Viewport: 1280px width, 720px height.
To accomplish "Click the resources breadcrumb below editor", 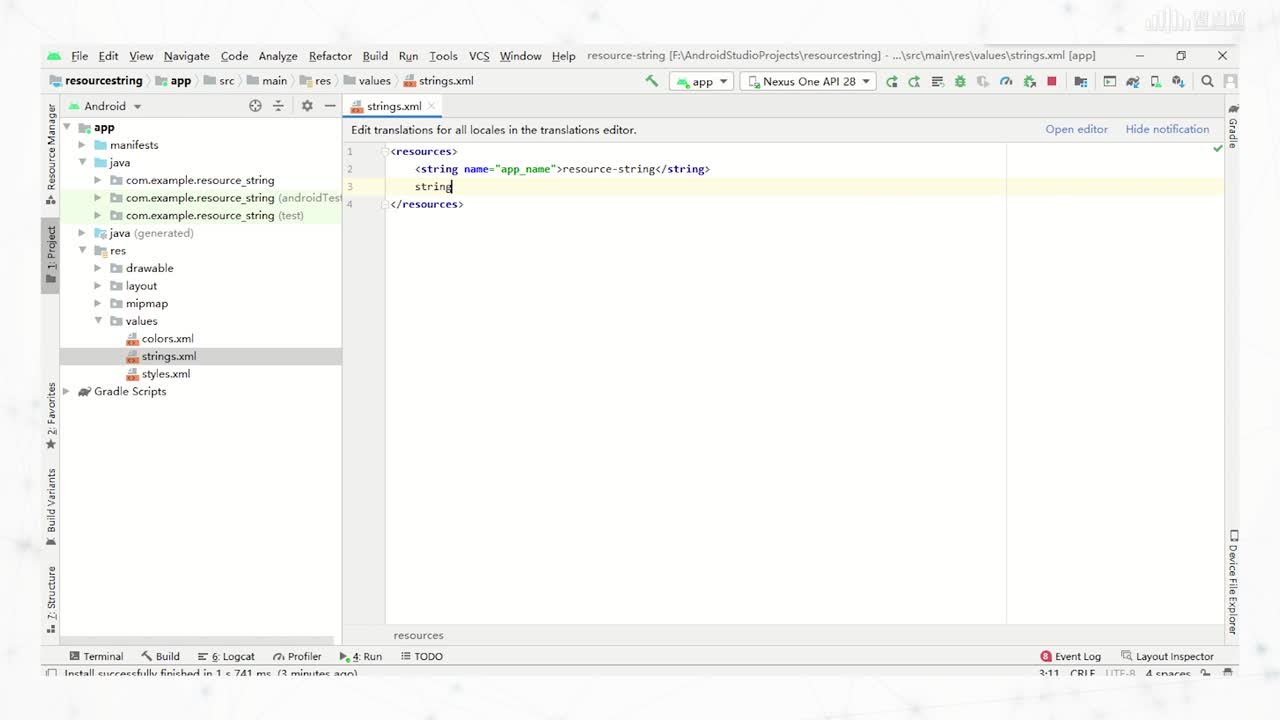I will 418,636.
